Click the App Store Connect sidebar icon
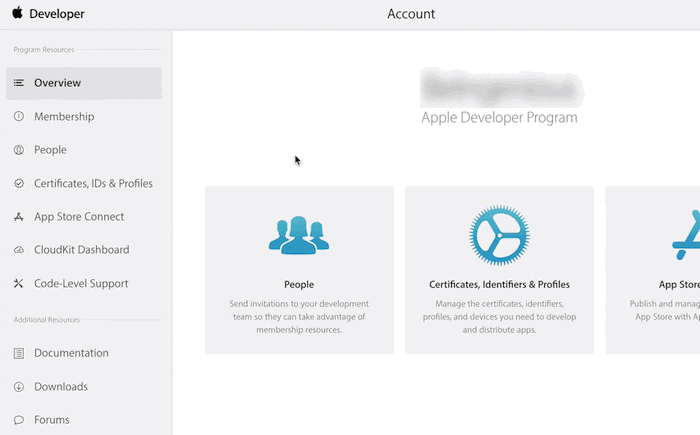The image size is (700, 435). 19,217
